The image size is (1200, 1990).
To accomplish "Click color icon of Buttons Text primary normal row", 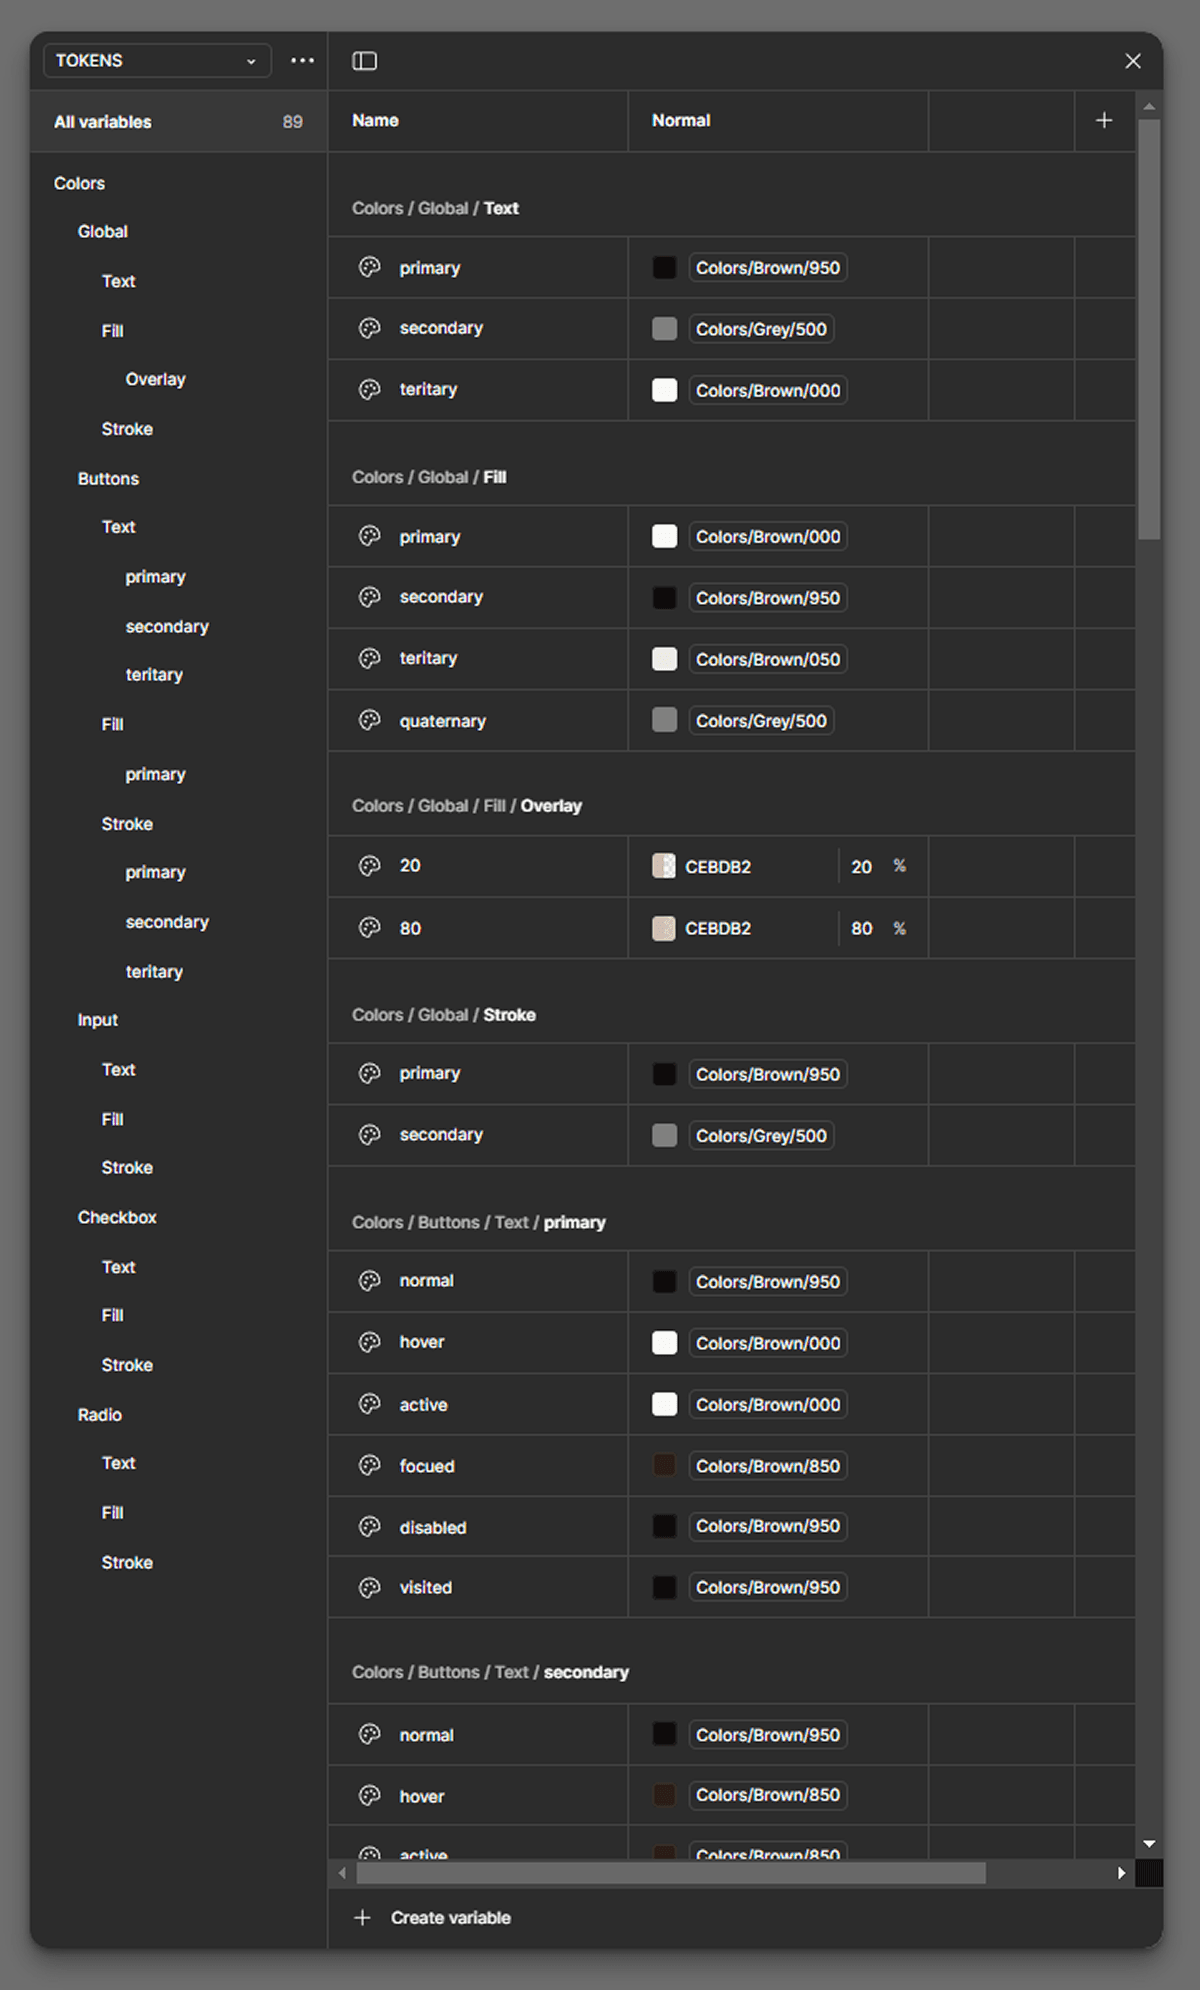I will 370,1281.
